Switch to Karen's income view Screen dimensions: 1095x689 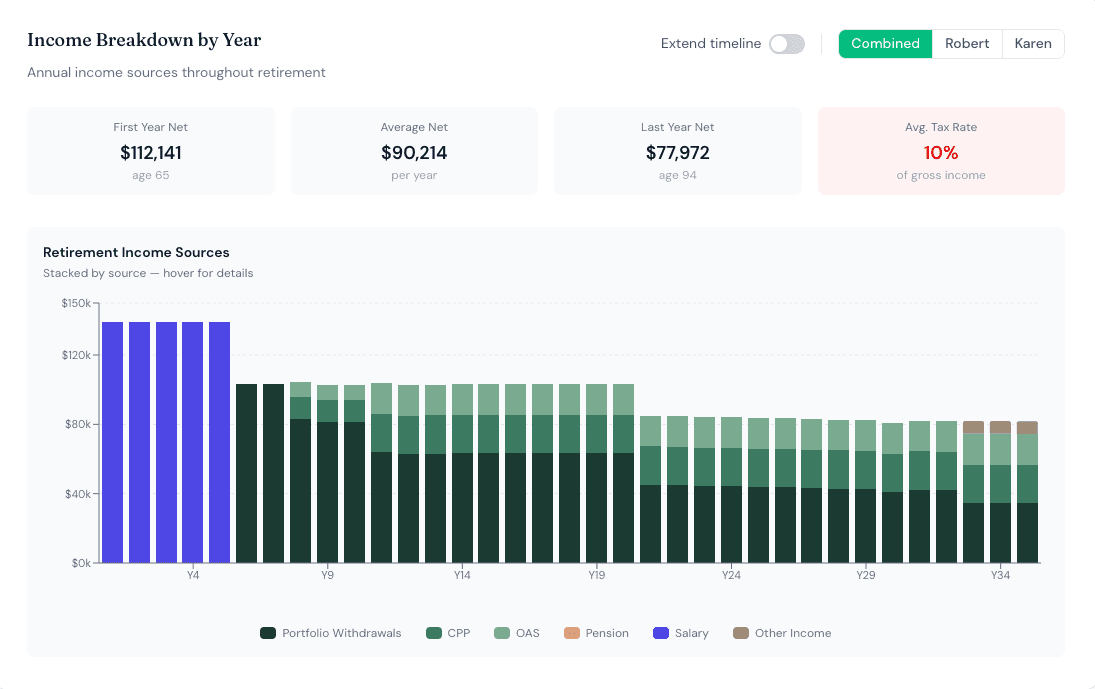1033,44
